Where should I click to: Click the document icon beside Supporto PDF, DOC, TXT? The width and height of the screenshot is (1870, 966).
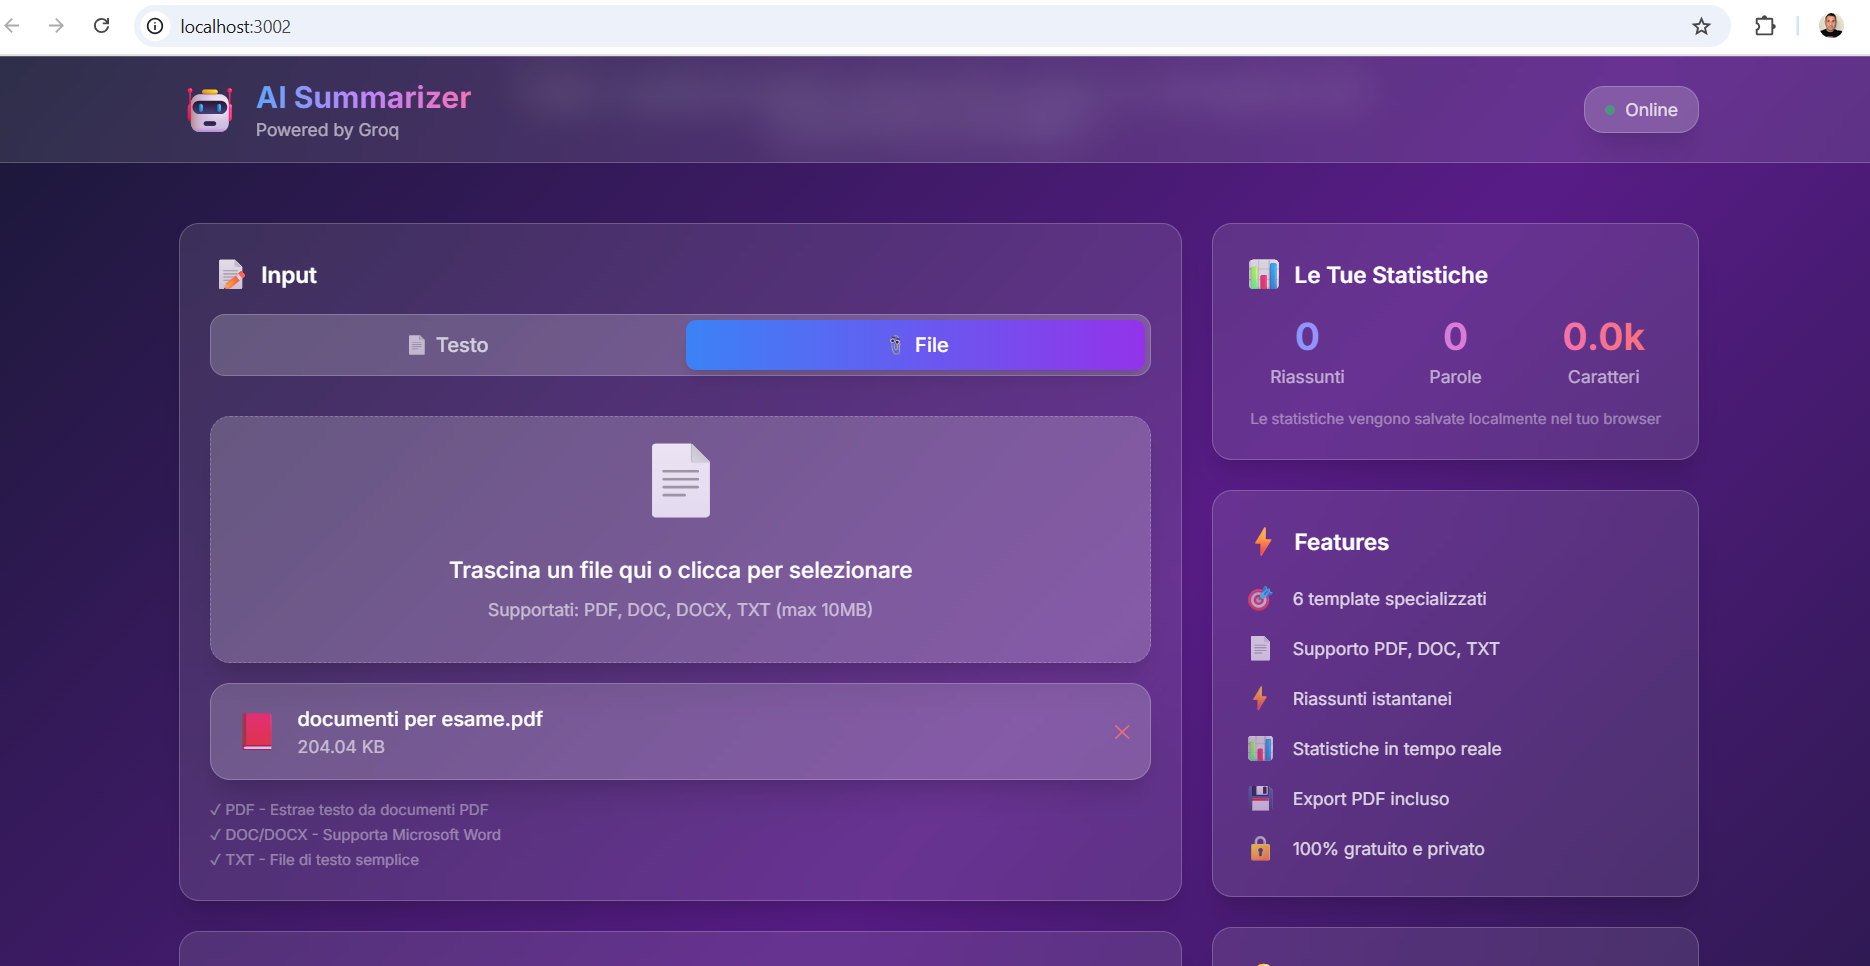coord(1260,648)
